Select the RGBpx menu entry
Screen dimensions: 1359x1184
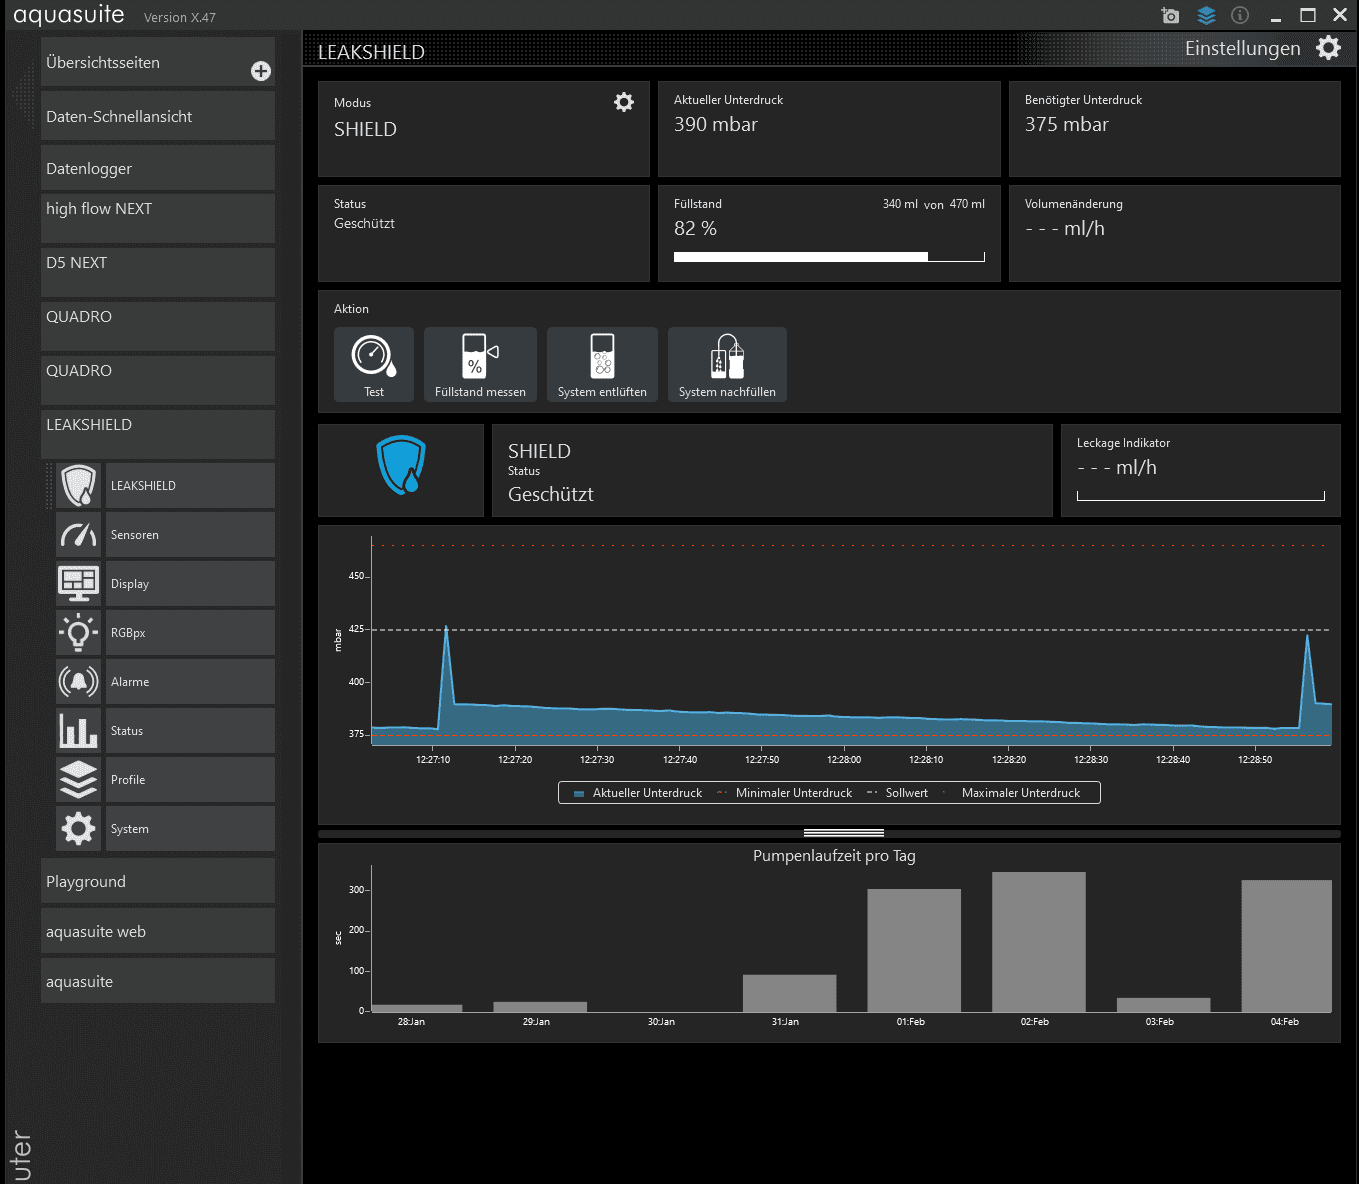click(190, 632)
